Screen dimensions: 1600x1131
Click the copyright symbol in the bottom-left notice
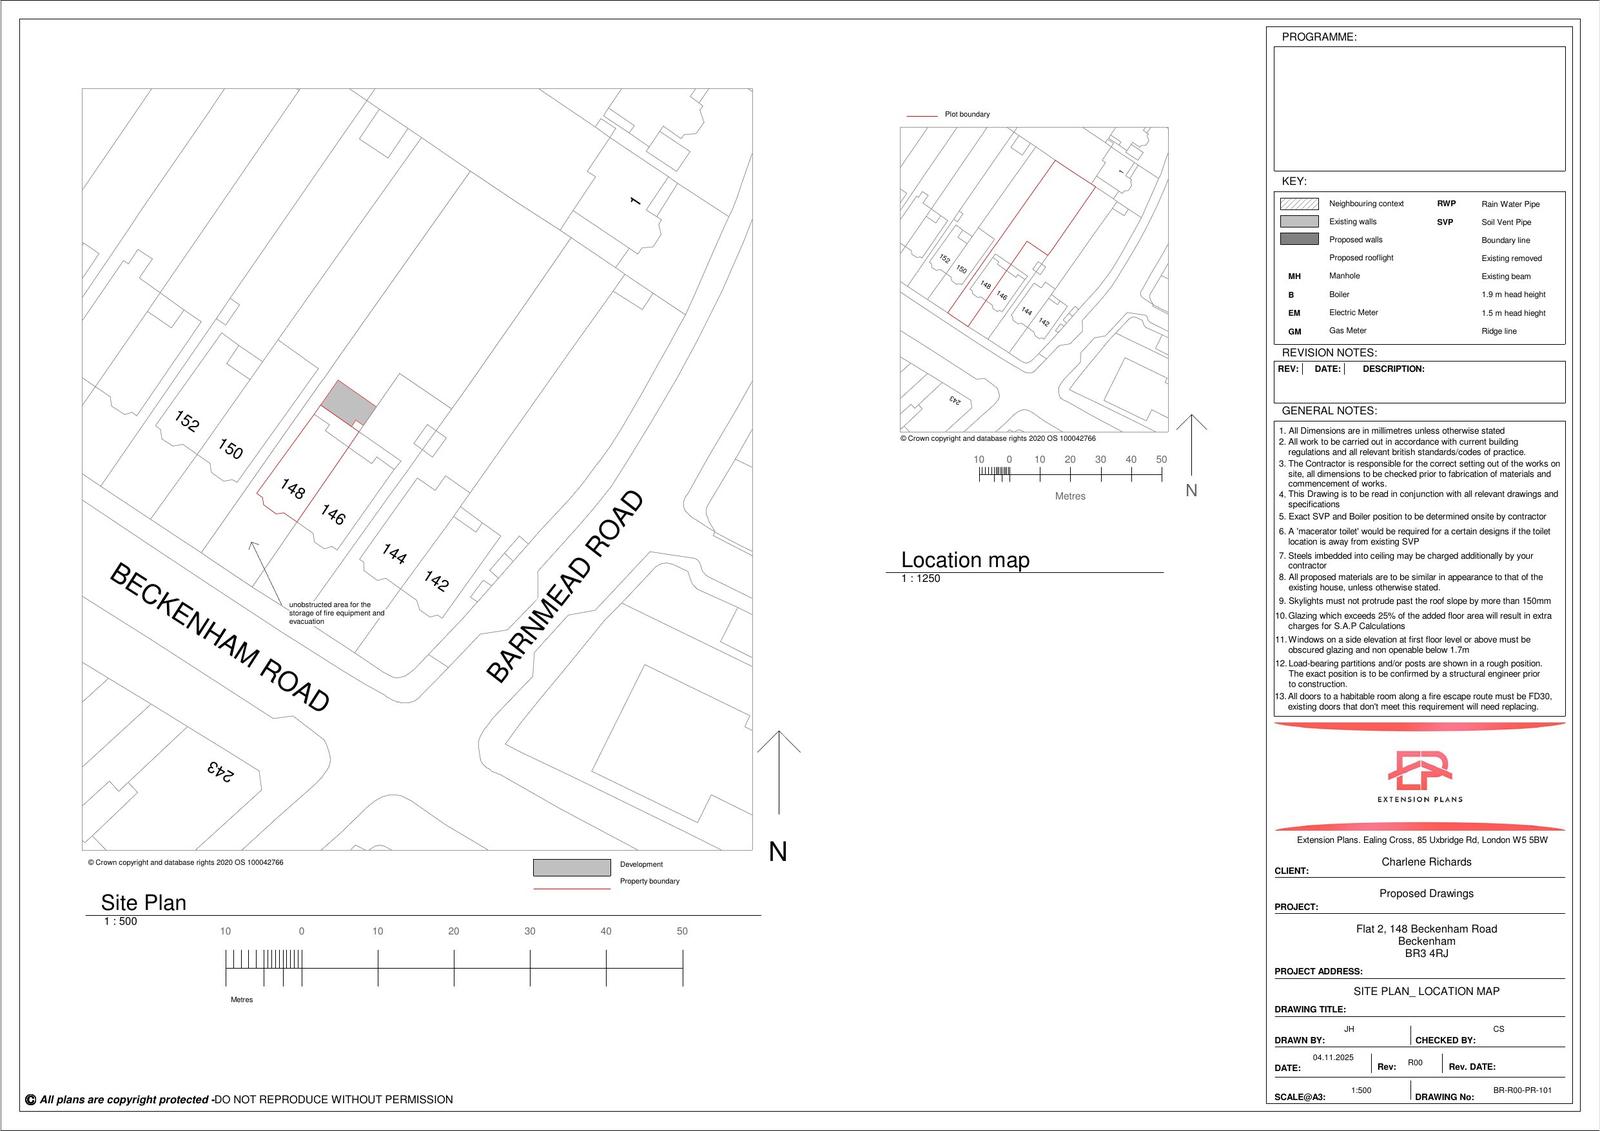30,1100
